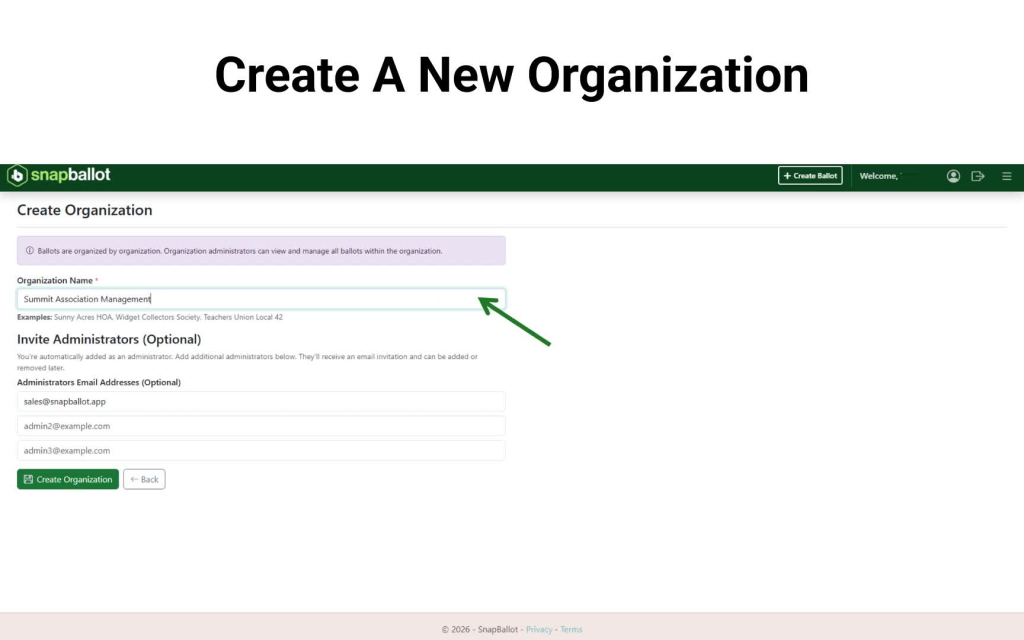Viewport: 1024px width, 640px height.
Task: Click the Administrators Email Addresses label
Action: click(99, 383)
